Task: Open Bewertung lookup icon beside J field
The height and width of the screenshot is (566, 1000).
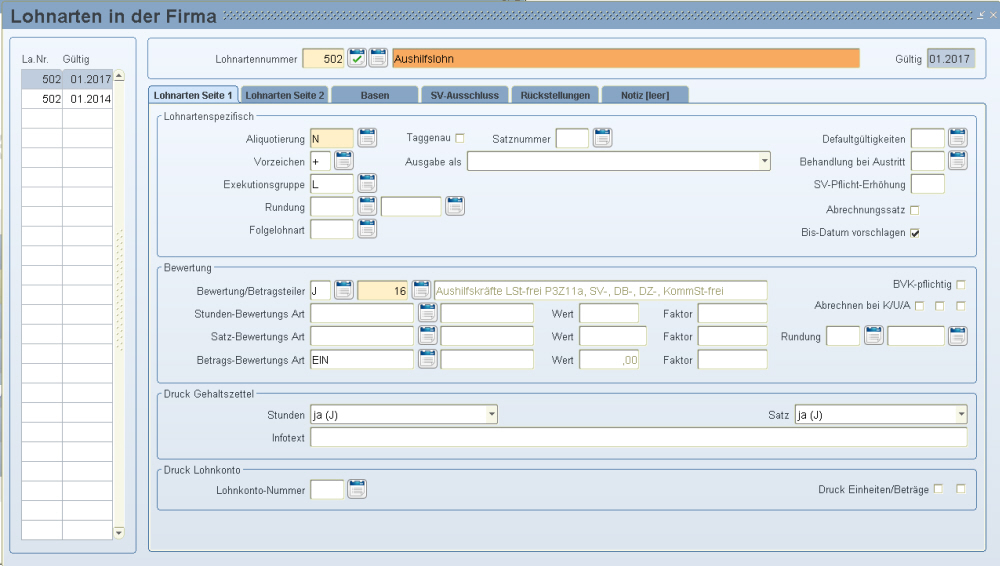Action: (x=344, y=290)
